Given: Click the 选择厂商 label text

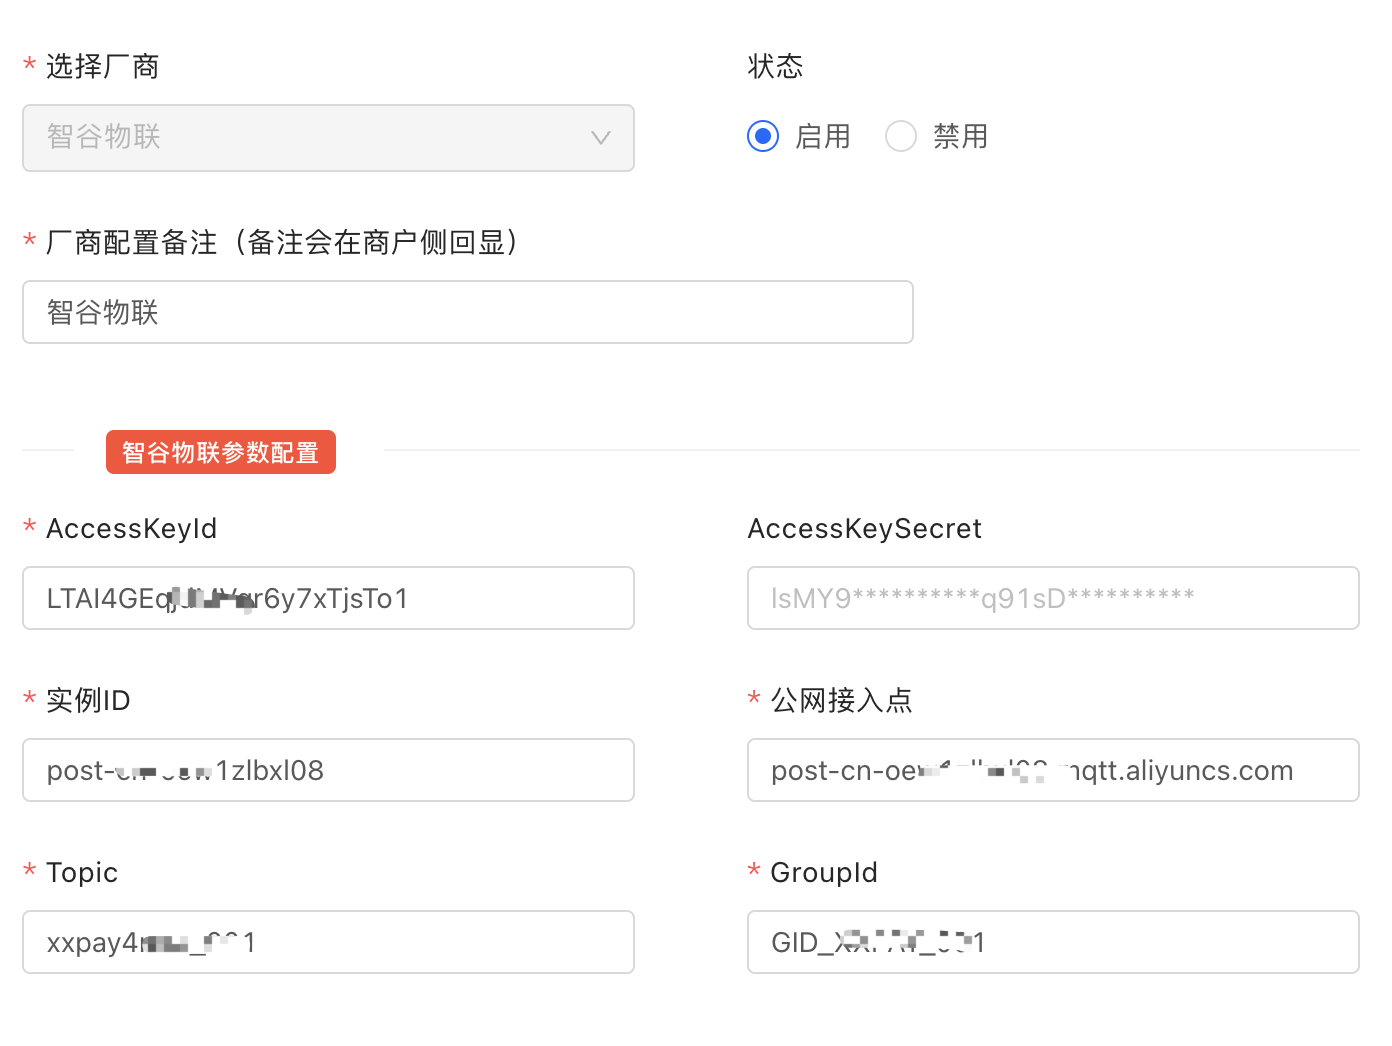Looking at the screenshot, I should (x=102, y=66).
